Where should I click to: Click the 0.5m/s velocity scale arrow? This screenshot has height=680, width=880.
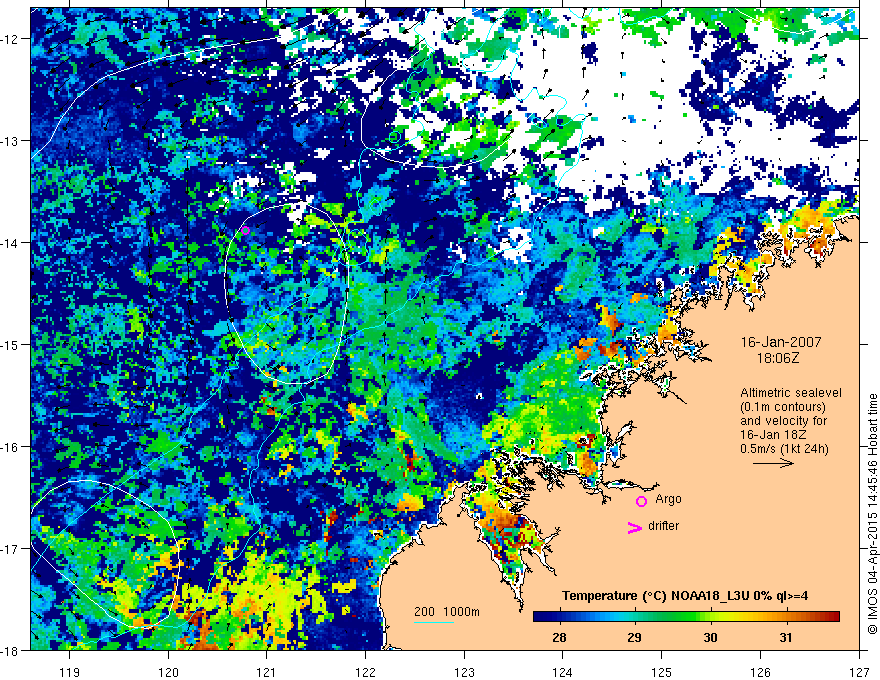click(773, 463)
